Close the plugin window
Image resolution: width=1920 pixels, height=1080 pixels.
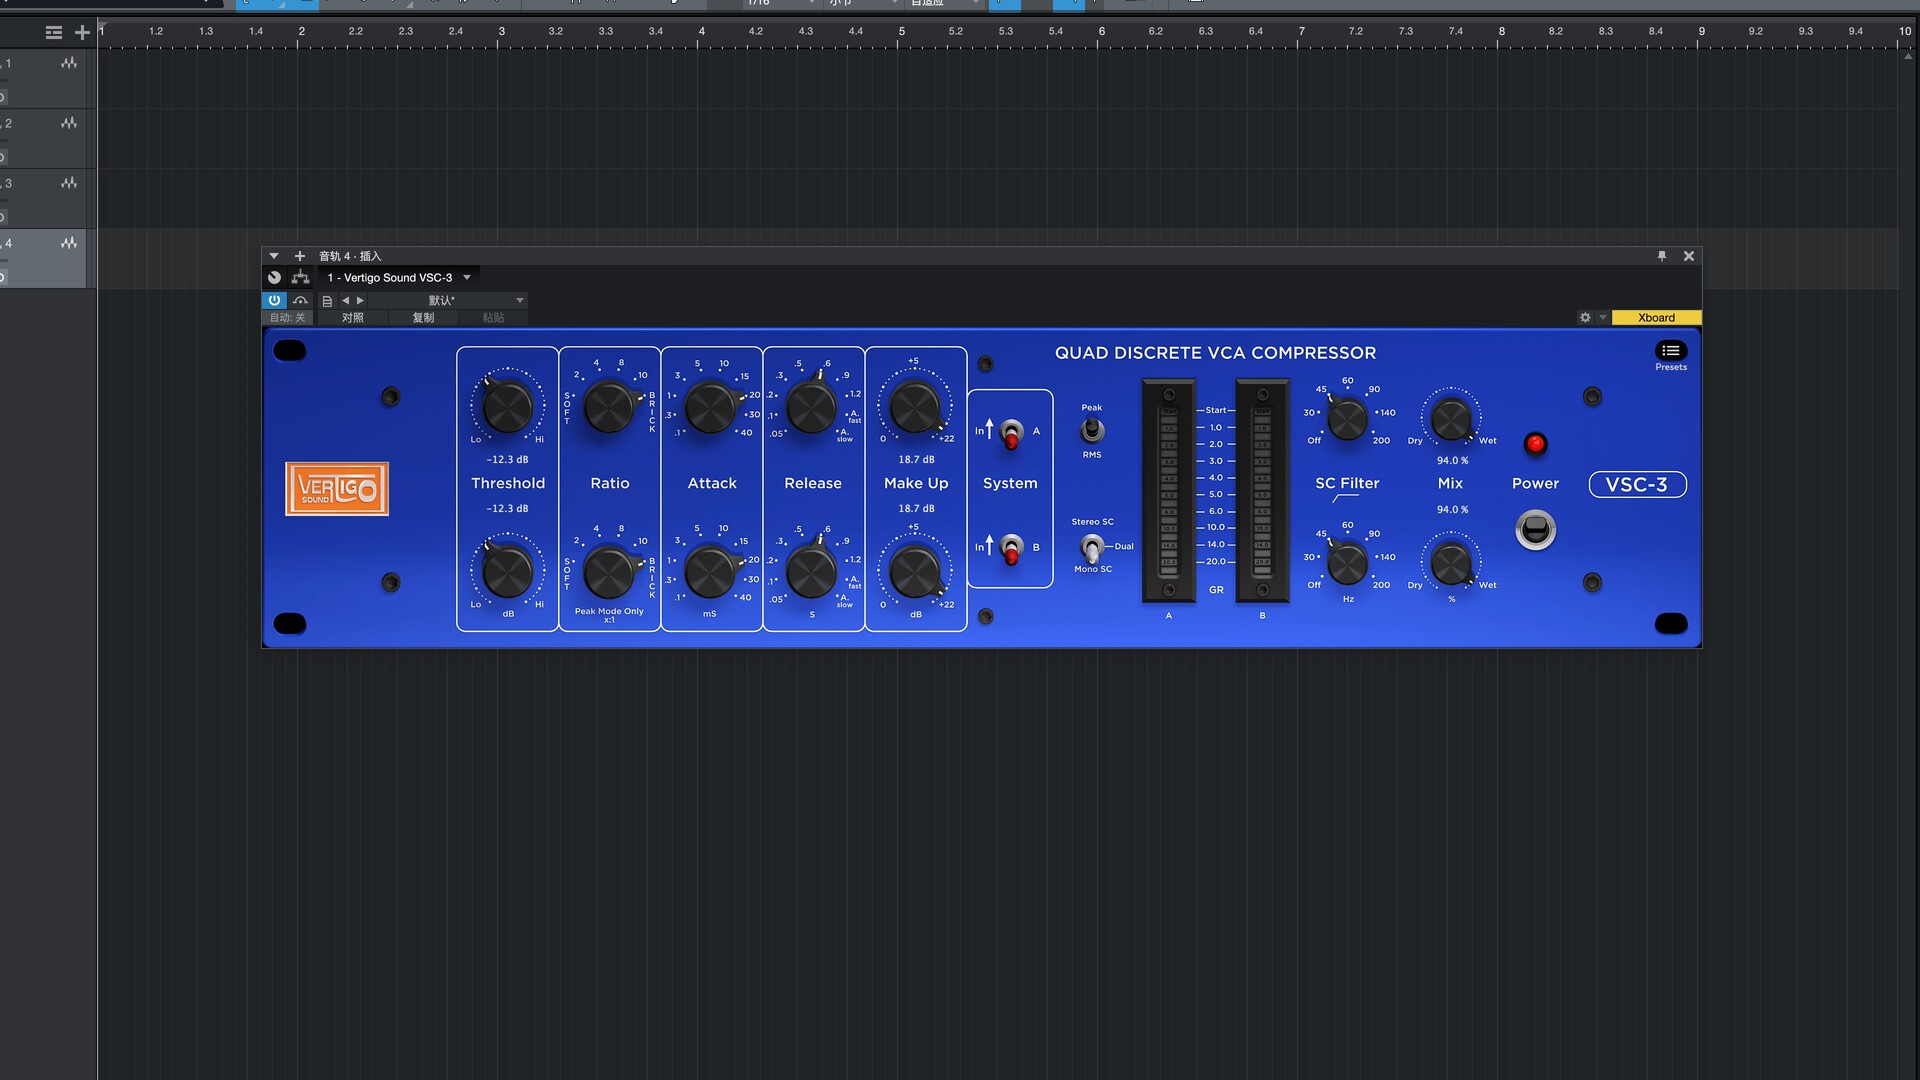[x=1689, y=256]
